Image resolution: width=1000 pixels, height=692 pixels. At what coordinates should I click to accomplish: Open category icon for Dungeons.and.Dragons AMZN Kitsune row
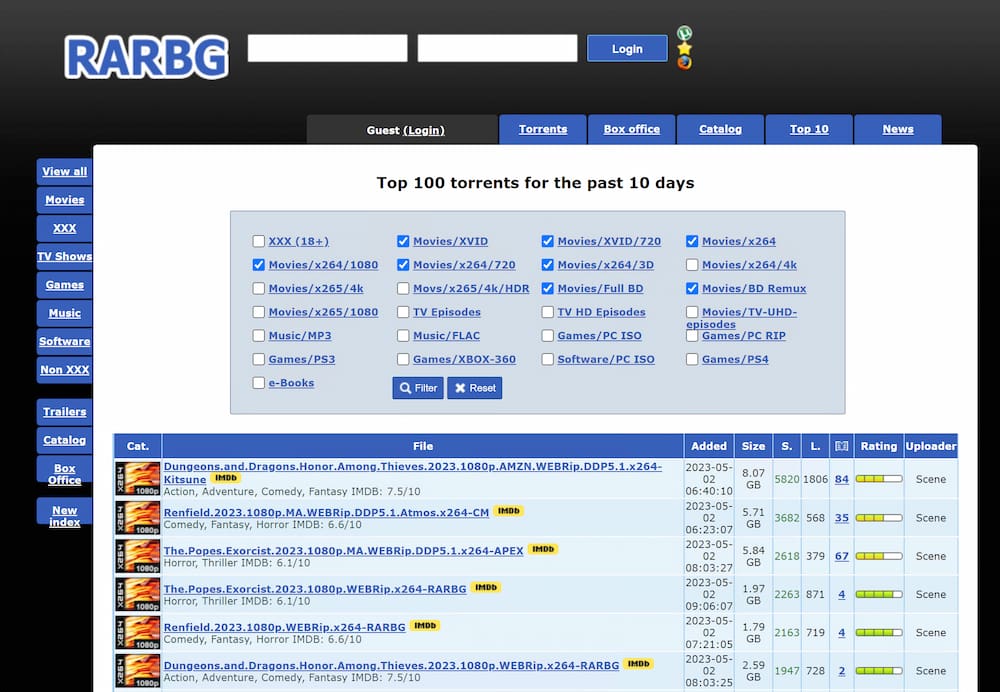(x=138, y=479)
